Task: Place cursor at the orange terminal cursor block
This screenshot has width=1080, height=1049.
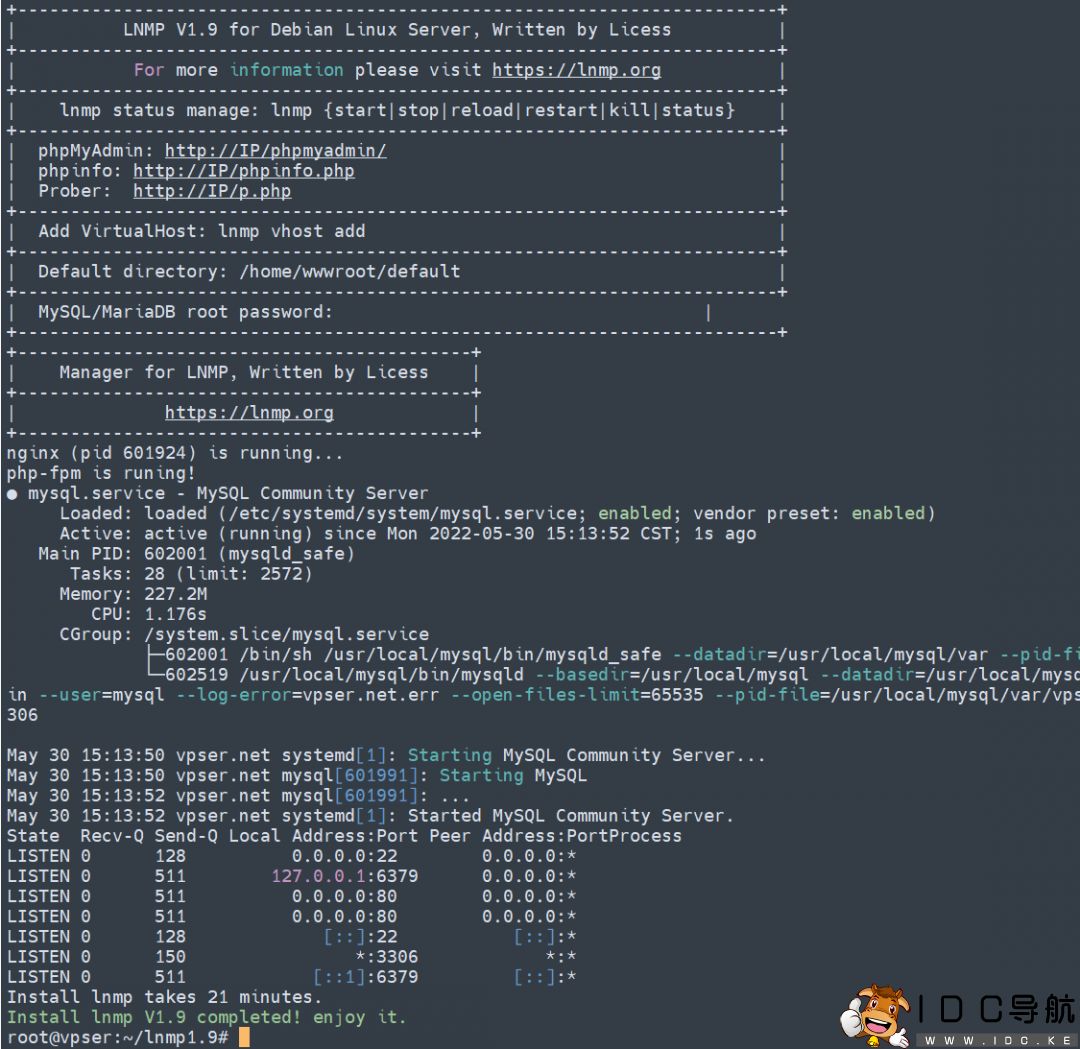Action: tap(244, 1038)
